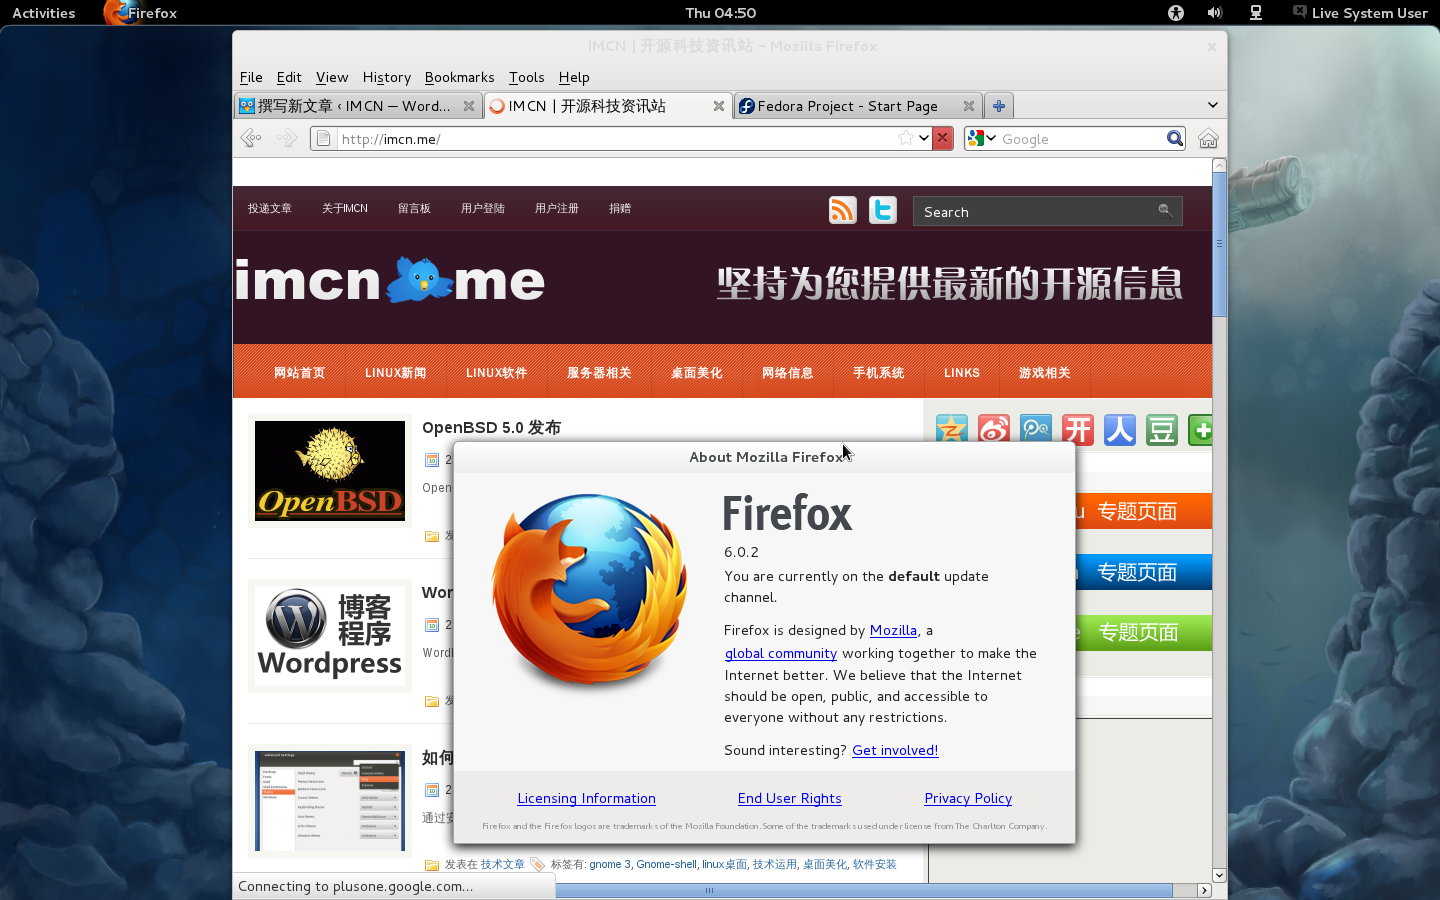Share via the blue Tencent Weibo icon
Viewport: 1440px width, 900px height.
tap(1036, 430)
